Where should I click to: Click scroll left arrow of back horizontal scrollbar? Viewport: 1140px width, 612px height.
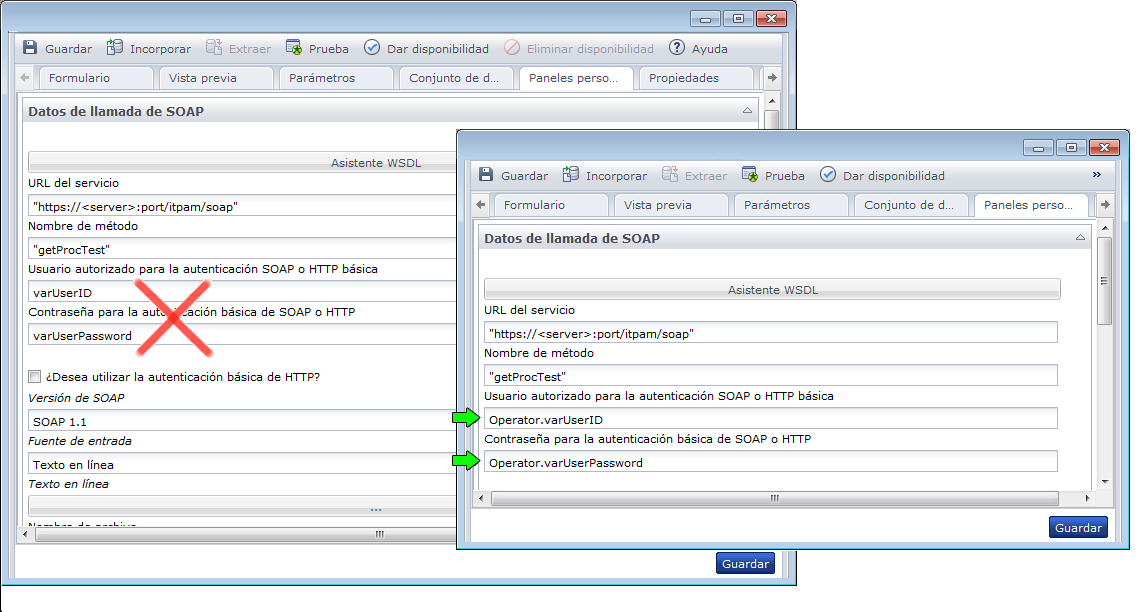tap(25, 534)
